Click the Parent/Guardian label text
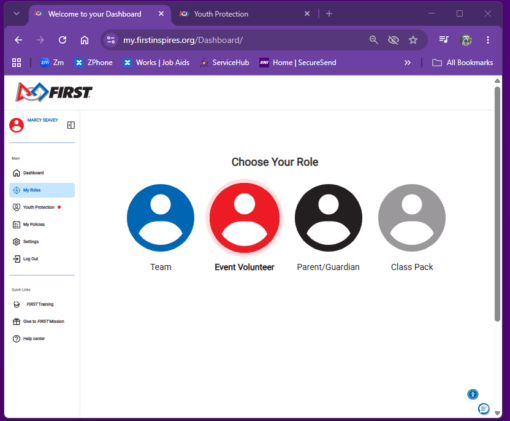Image resolution: width=510 pixels, height=421 pixels. coord(328,267)
